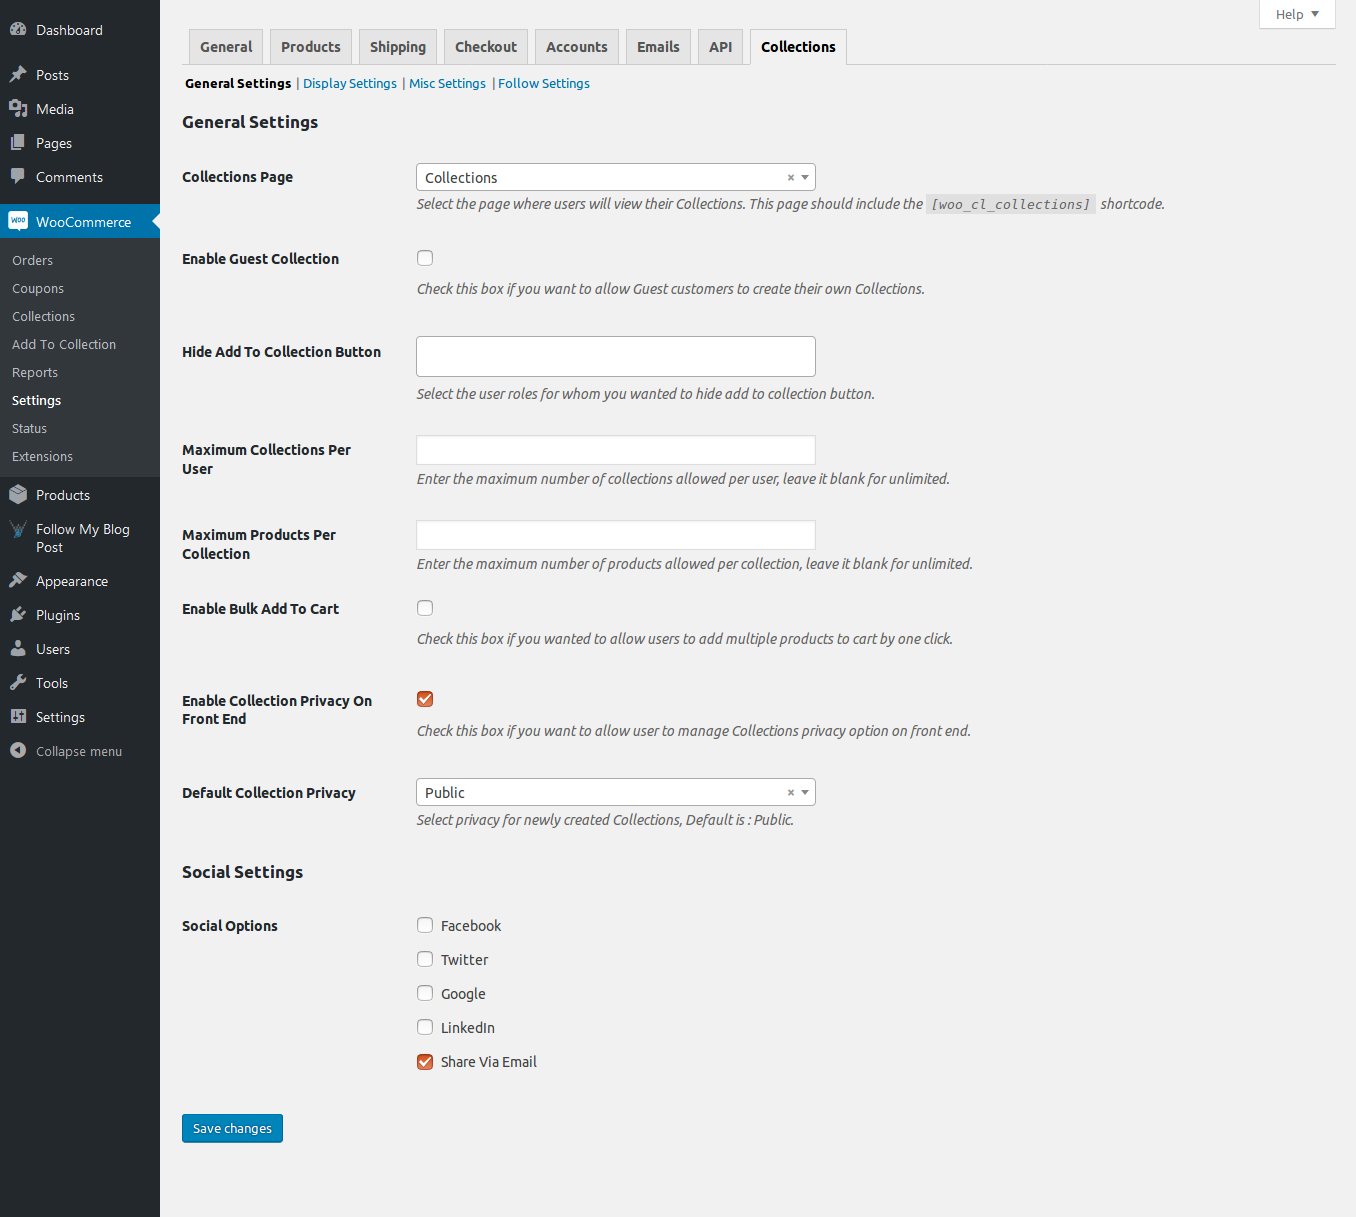Click the Maximum Collections Per User field

(615, 450)
